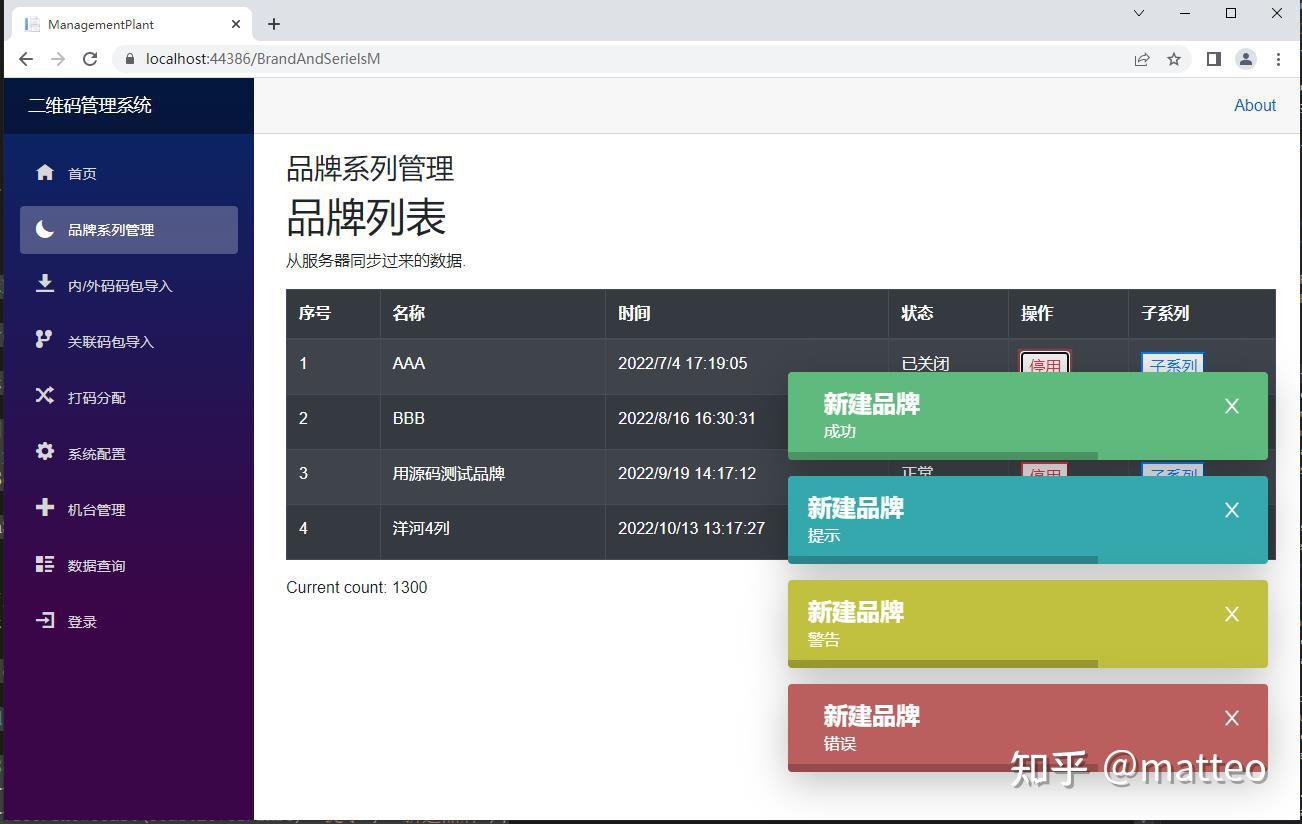The width and height of the screenshot is (1302, 824).
Task: Maximize the browser window
Action: click(1231, 13)
